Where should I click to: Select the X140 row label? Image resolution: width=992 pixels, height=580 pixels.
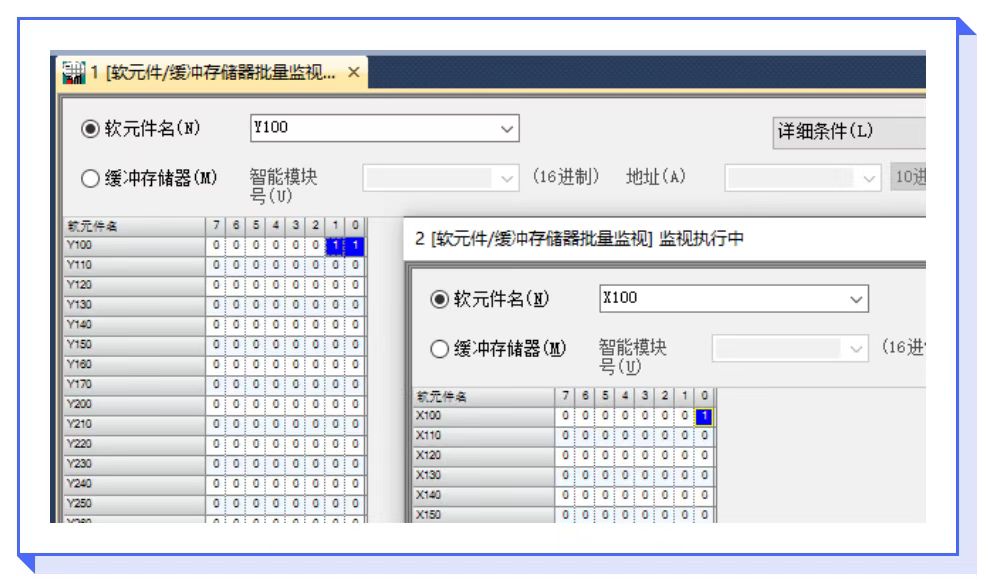click(484, 495)
